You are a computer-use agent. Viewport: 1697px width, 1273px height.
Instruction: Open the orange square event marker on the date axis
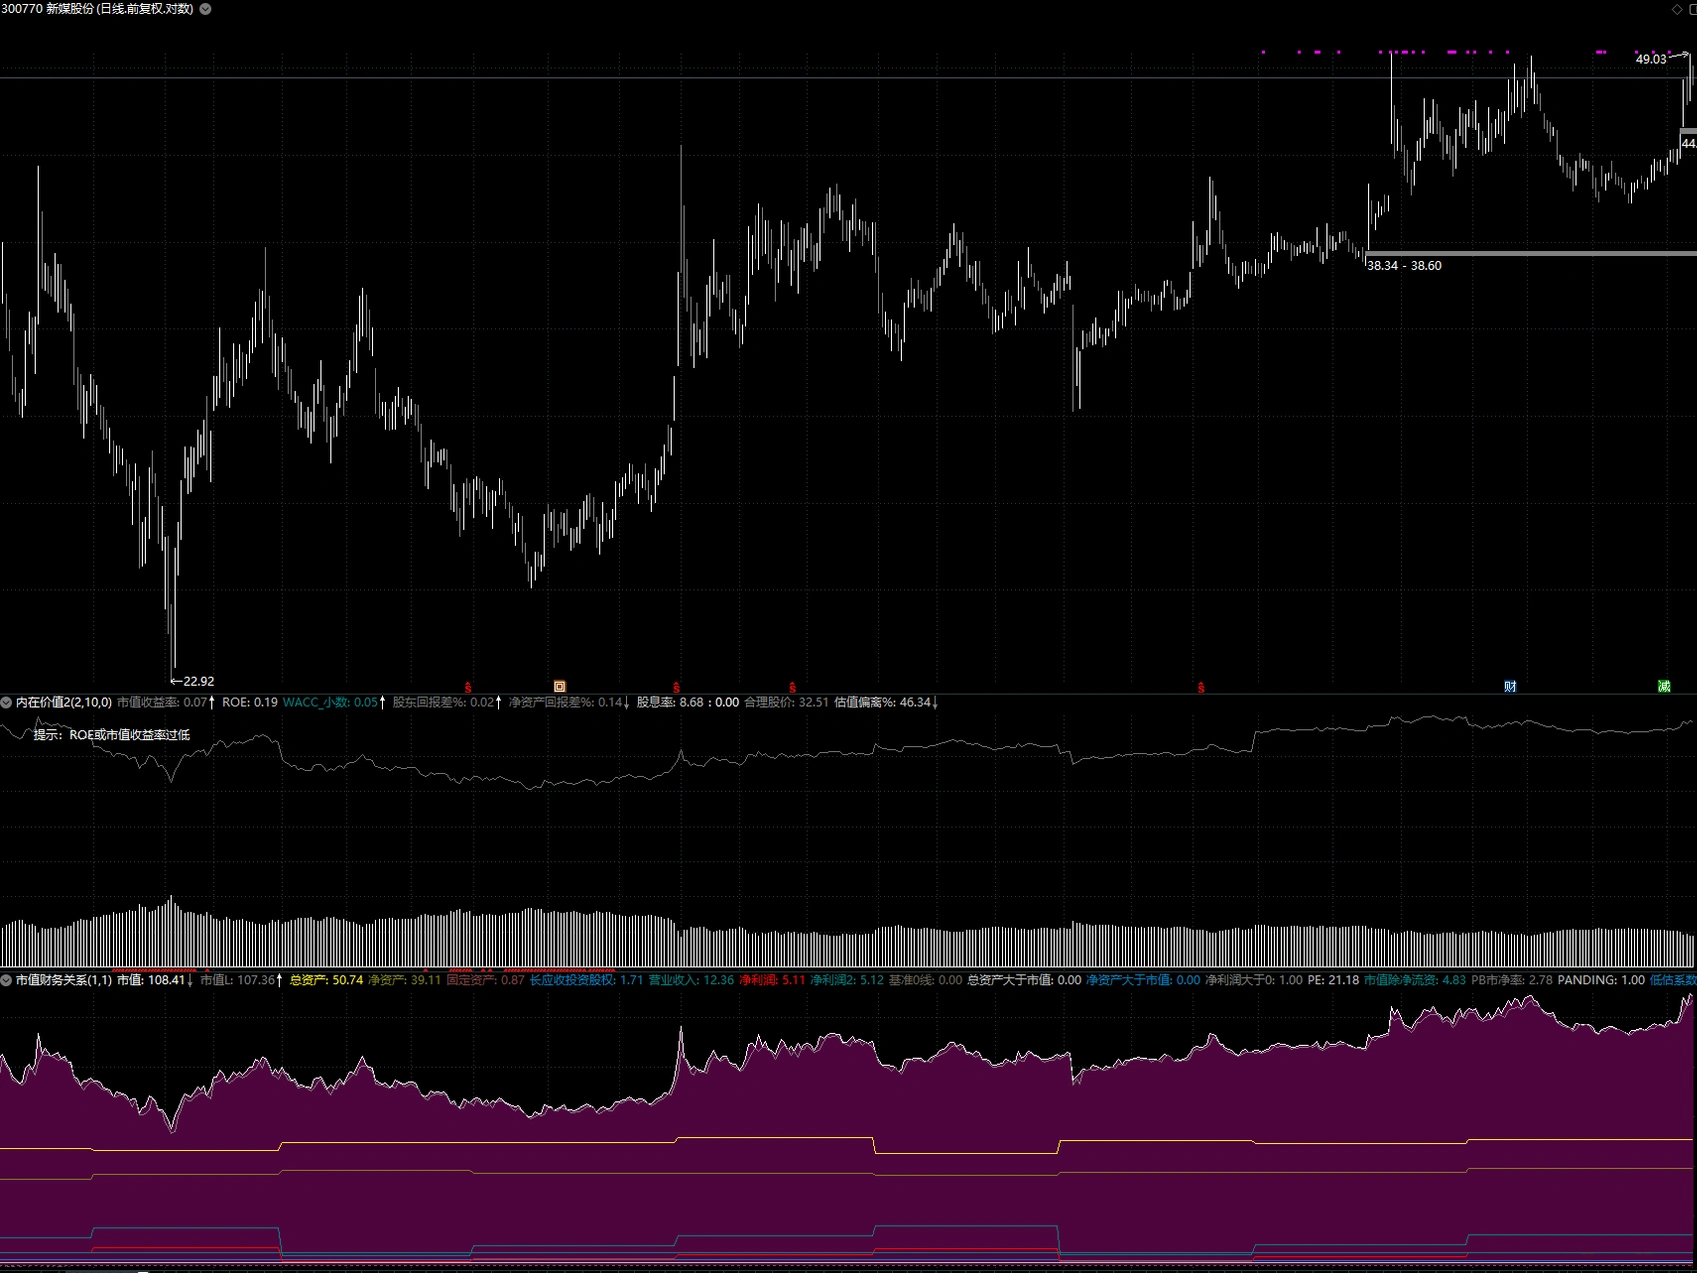click(560, 686)
